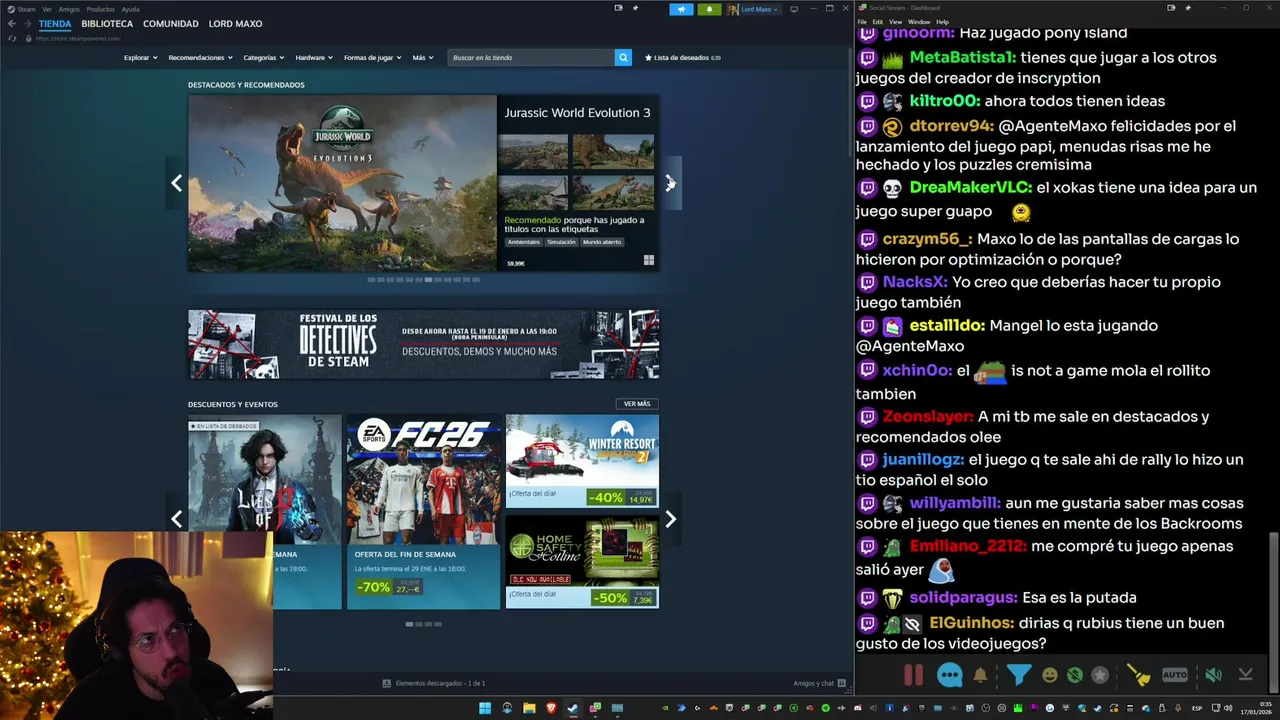
Task: Open the blue funnel filter icon
Action: point(1018,675)
